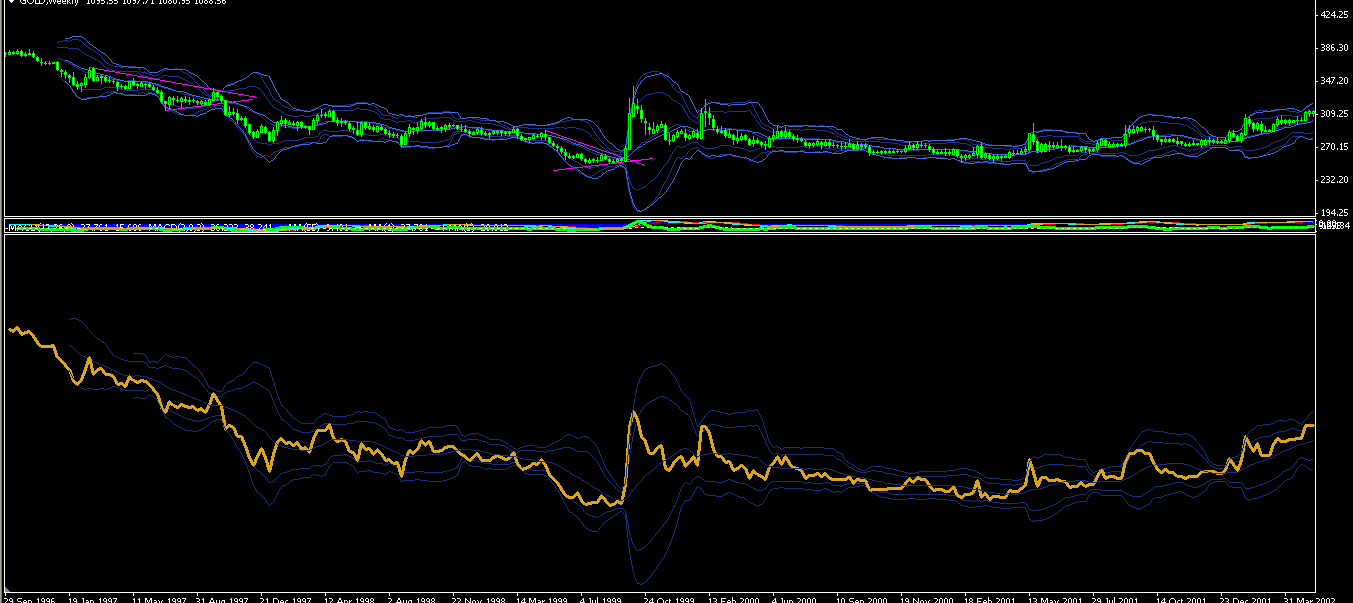Screen dimensions: 1353x603
Task: Click the orange line peak in lower panel
Action: tap(634, 412)
